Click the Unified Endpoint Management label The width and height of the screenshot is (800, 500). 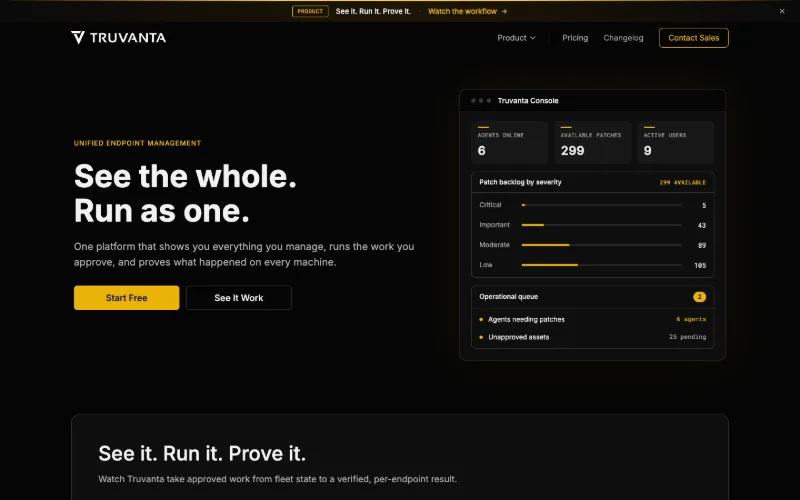coord(137,143)
